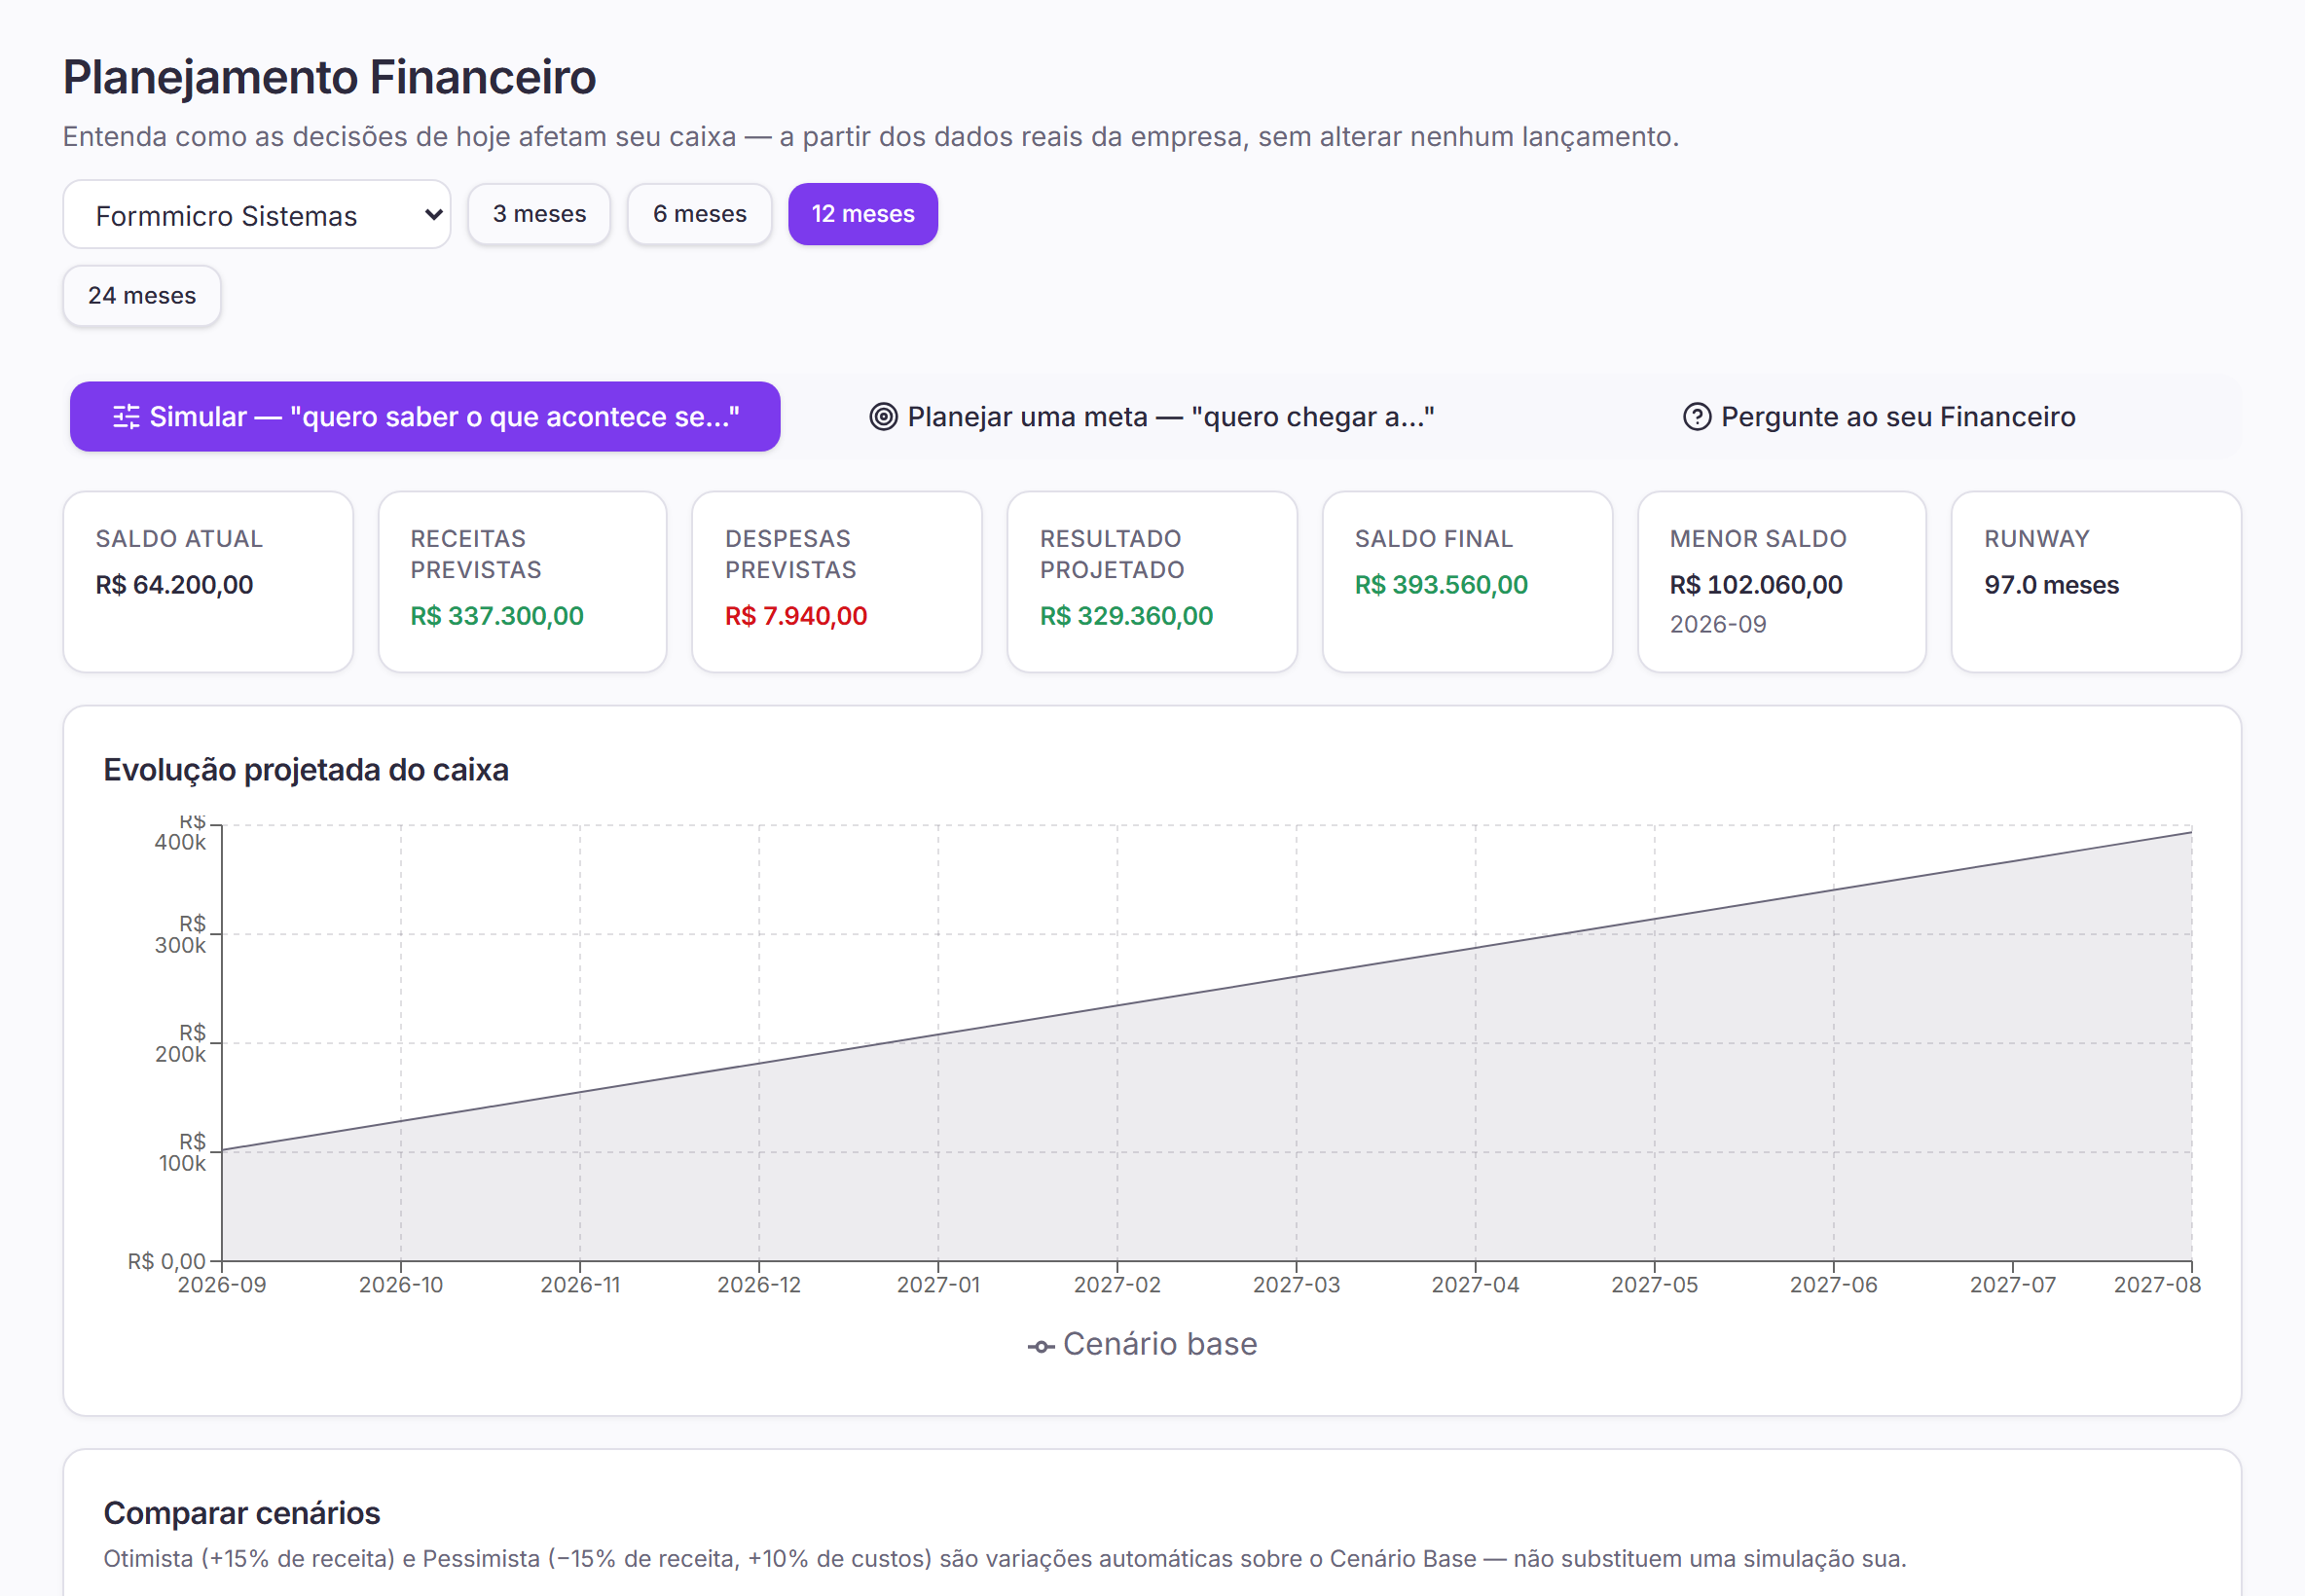Click the target icon beside Planejar uma meta
Viewport: 2305px width, 1596px height.
coord(883,416)
